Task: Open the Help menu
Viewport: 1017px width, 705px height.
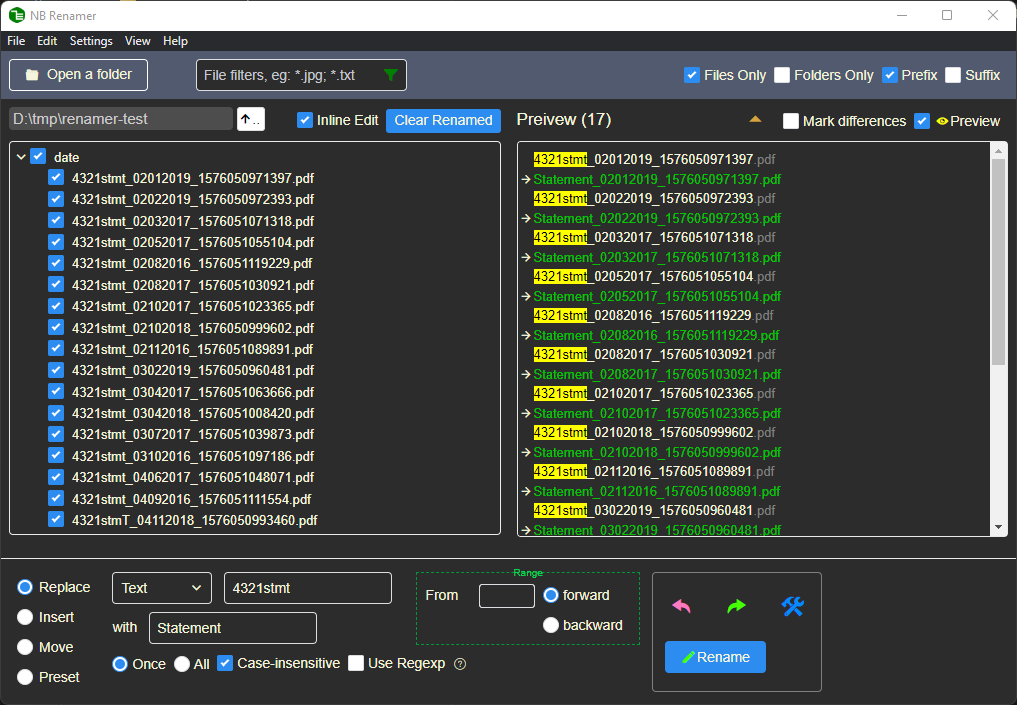Action: (x=175, y=41)
